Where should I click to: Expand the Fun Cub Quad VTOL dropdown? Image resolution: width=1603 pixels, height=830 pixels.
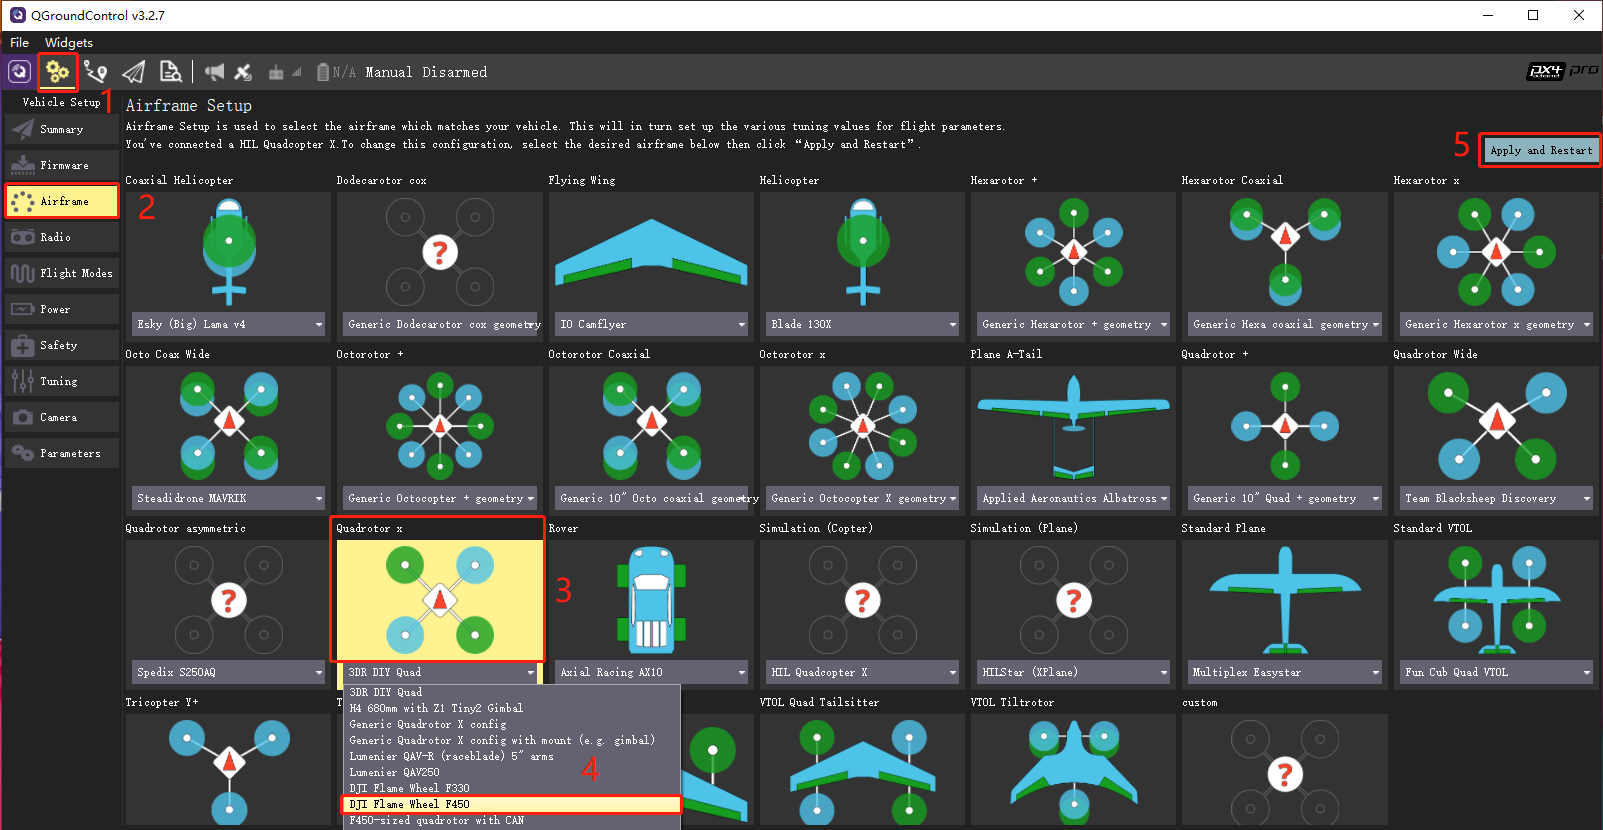point(1497,672)
